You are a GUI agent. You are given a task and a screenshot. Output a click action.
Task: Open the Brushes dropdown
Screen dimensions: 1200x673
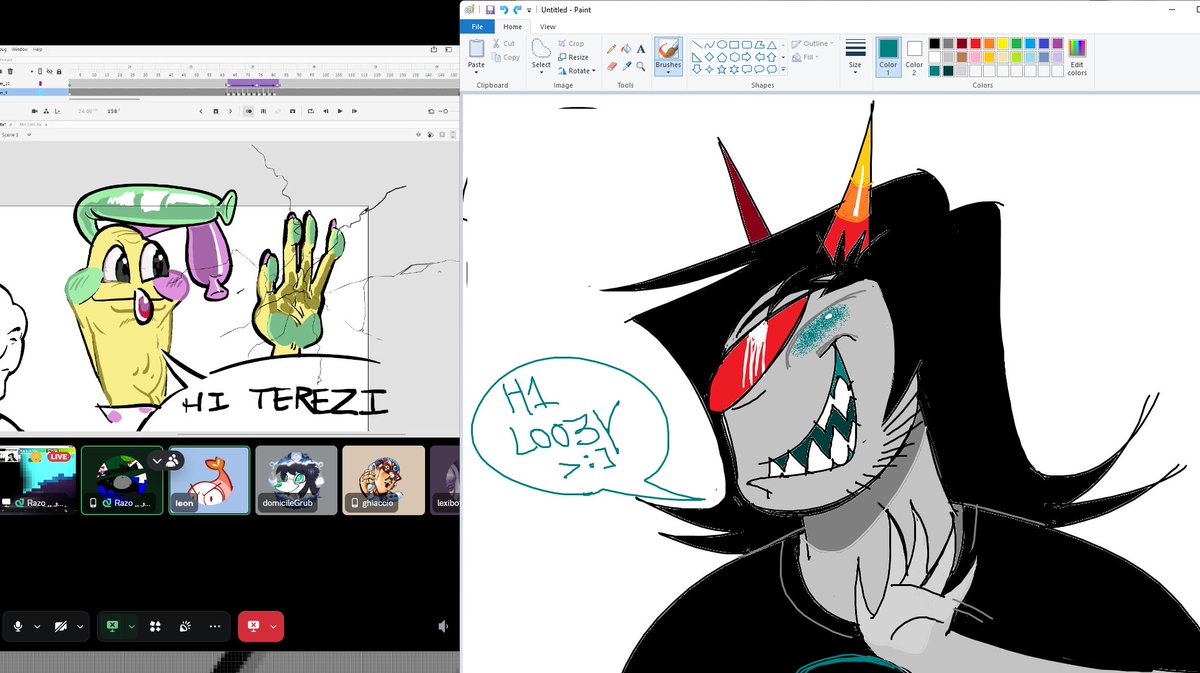[x=668, y=73]
